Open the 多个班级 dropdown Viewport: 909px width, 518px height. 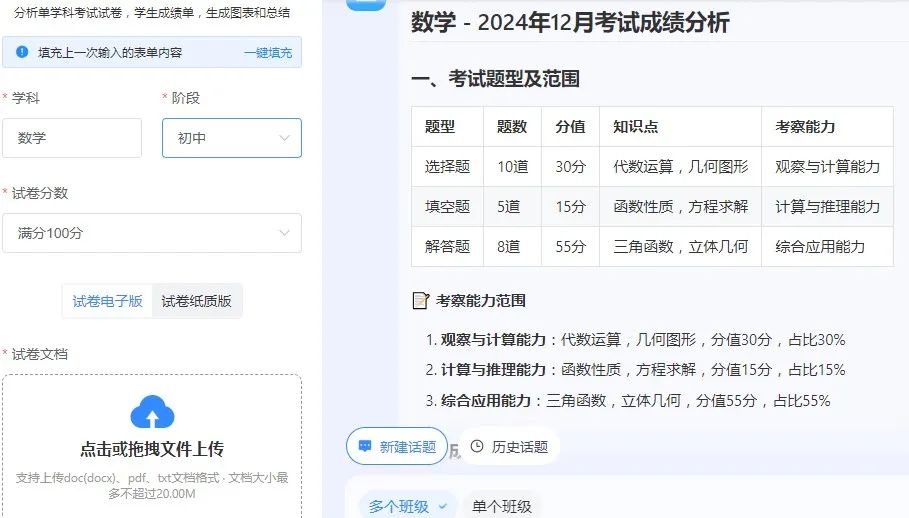click(x=408, y=506)
